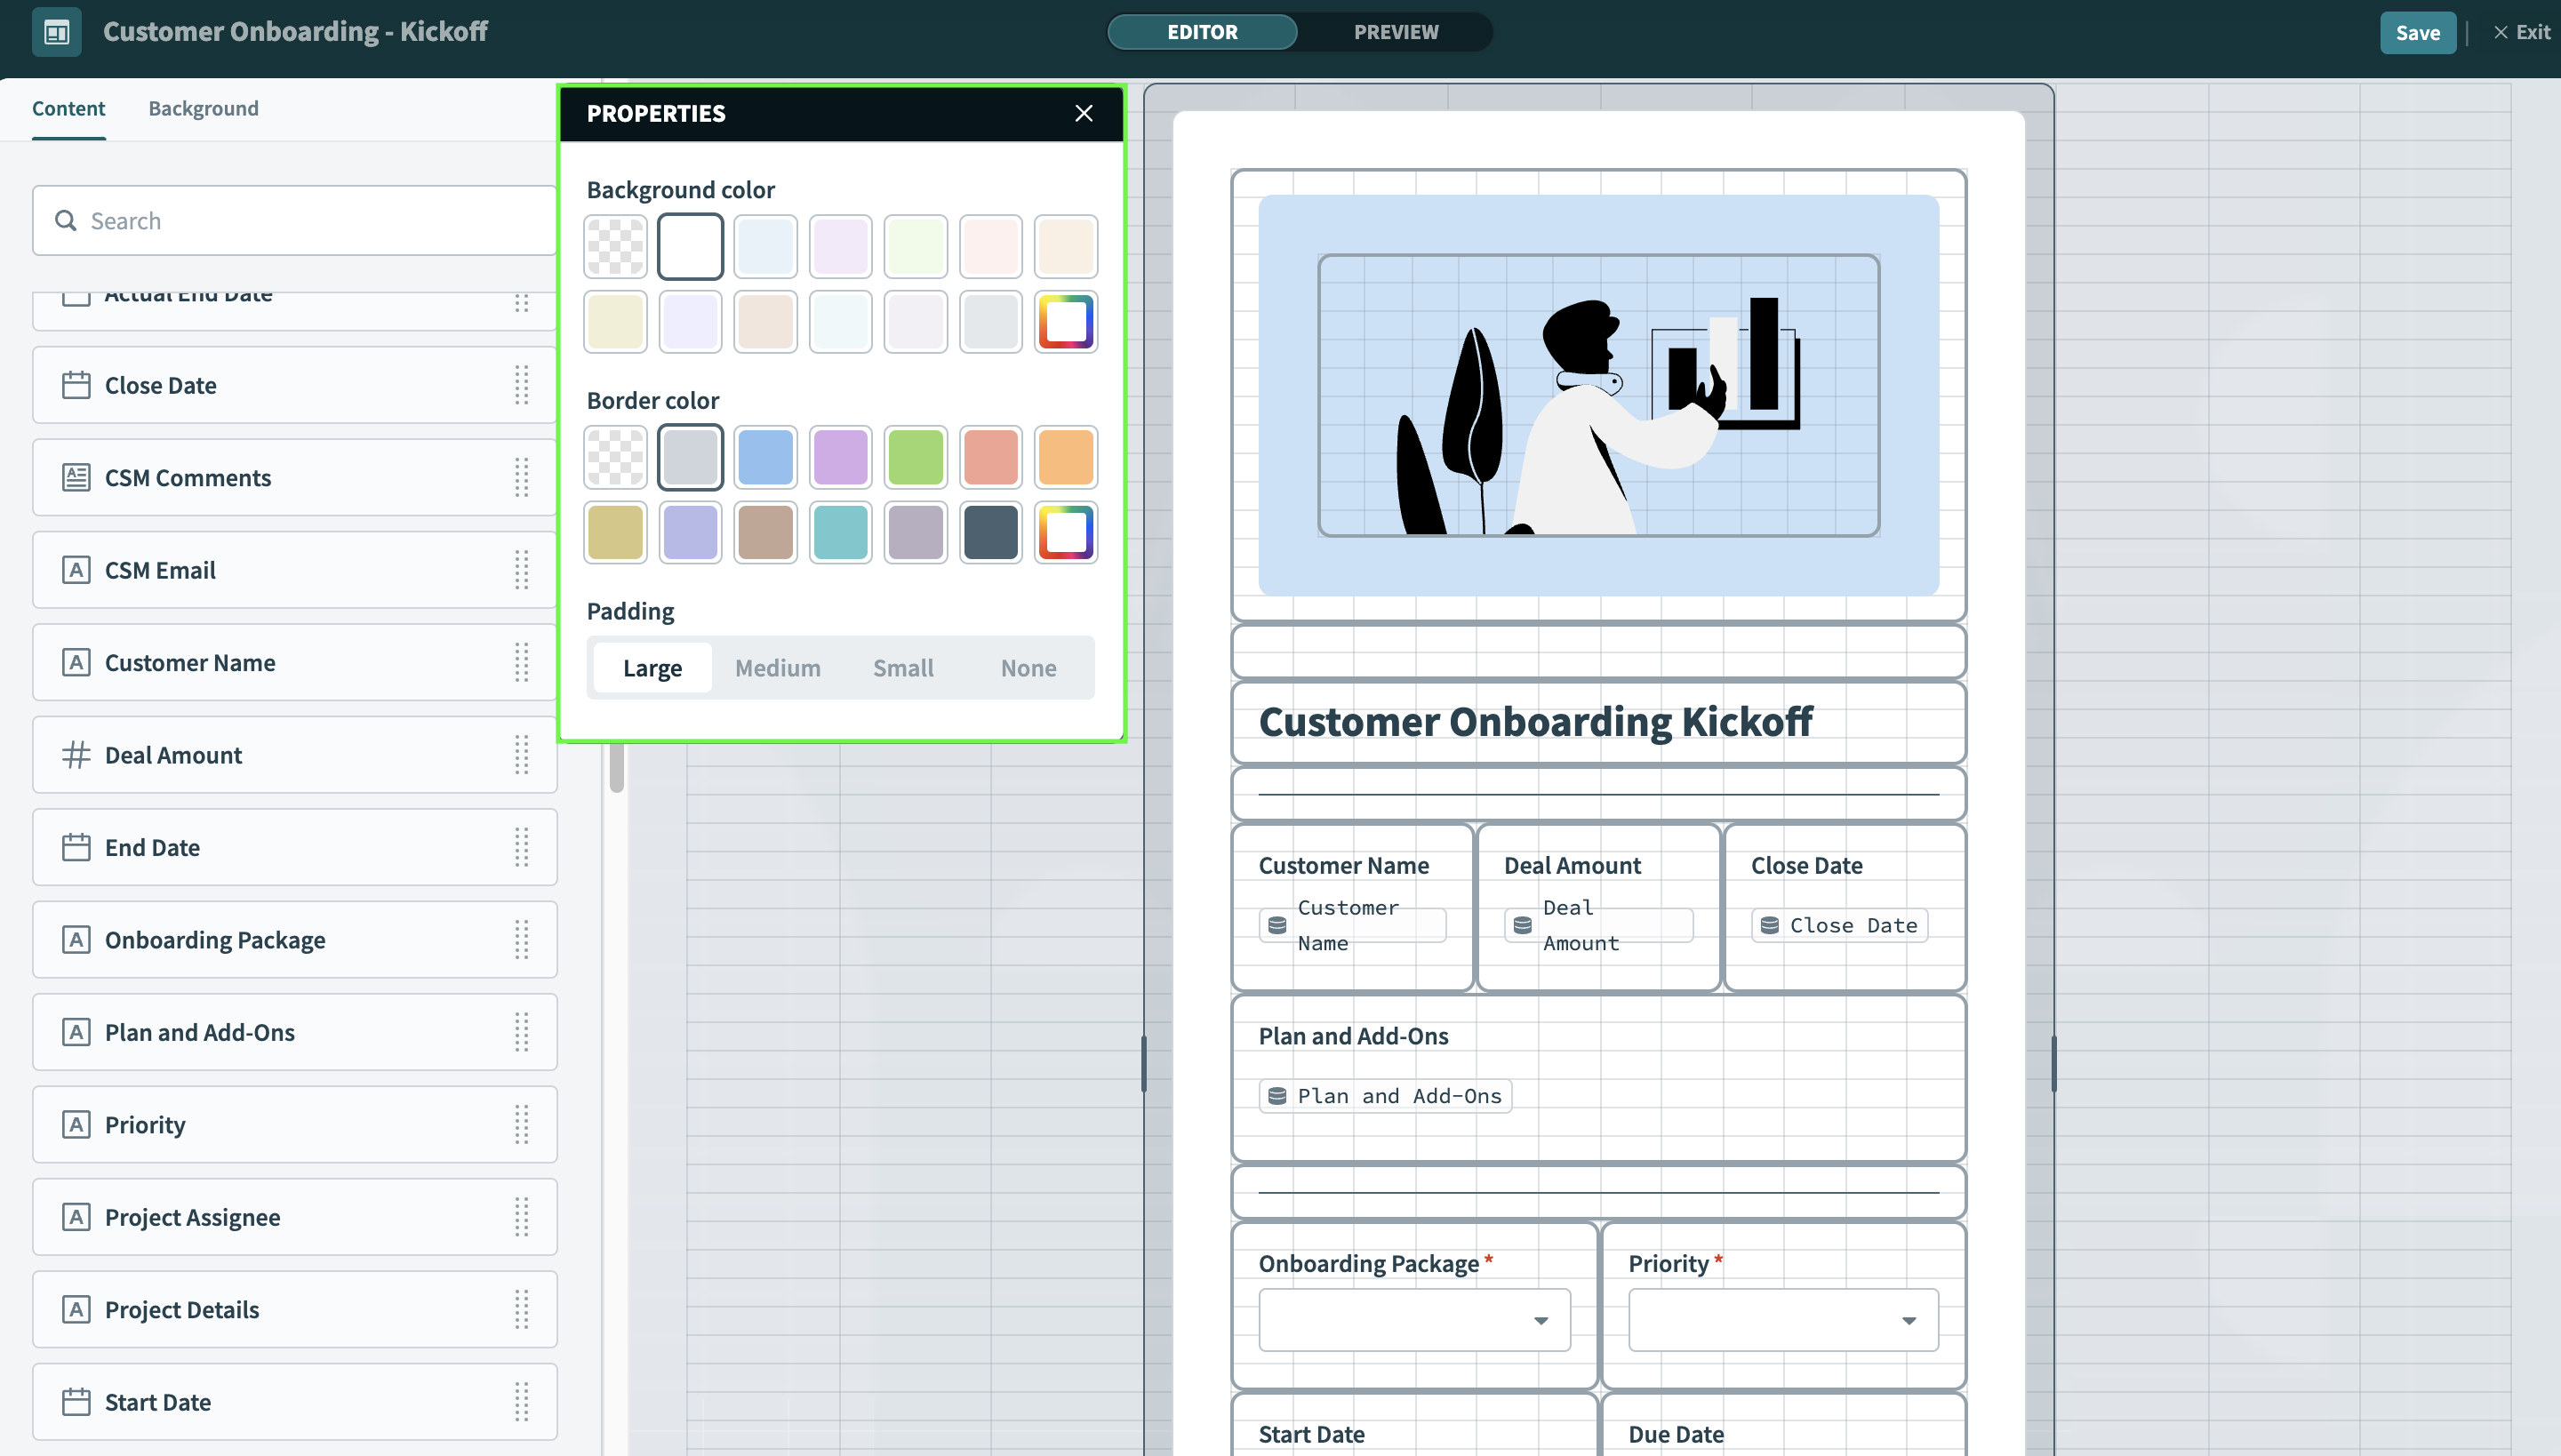Click the text-field icon on Project Assignee

(76, 1217)
